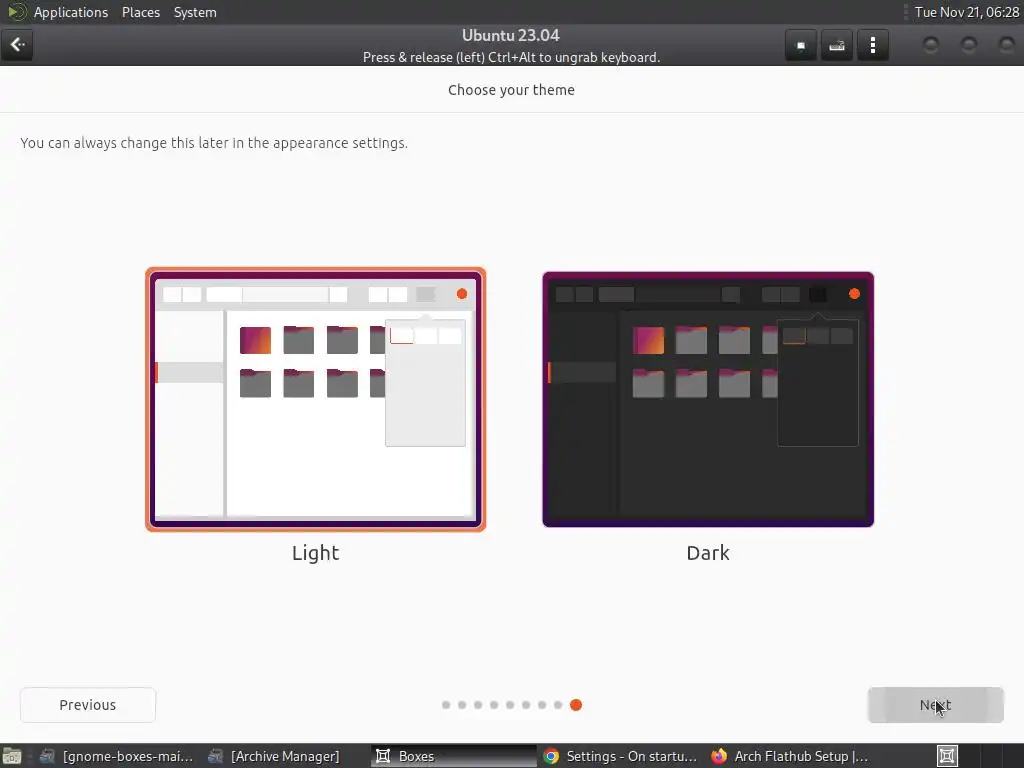
Task: Click the show desktop icon in taskbar
Action: click(x=12, y=756)
